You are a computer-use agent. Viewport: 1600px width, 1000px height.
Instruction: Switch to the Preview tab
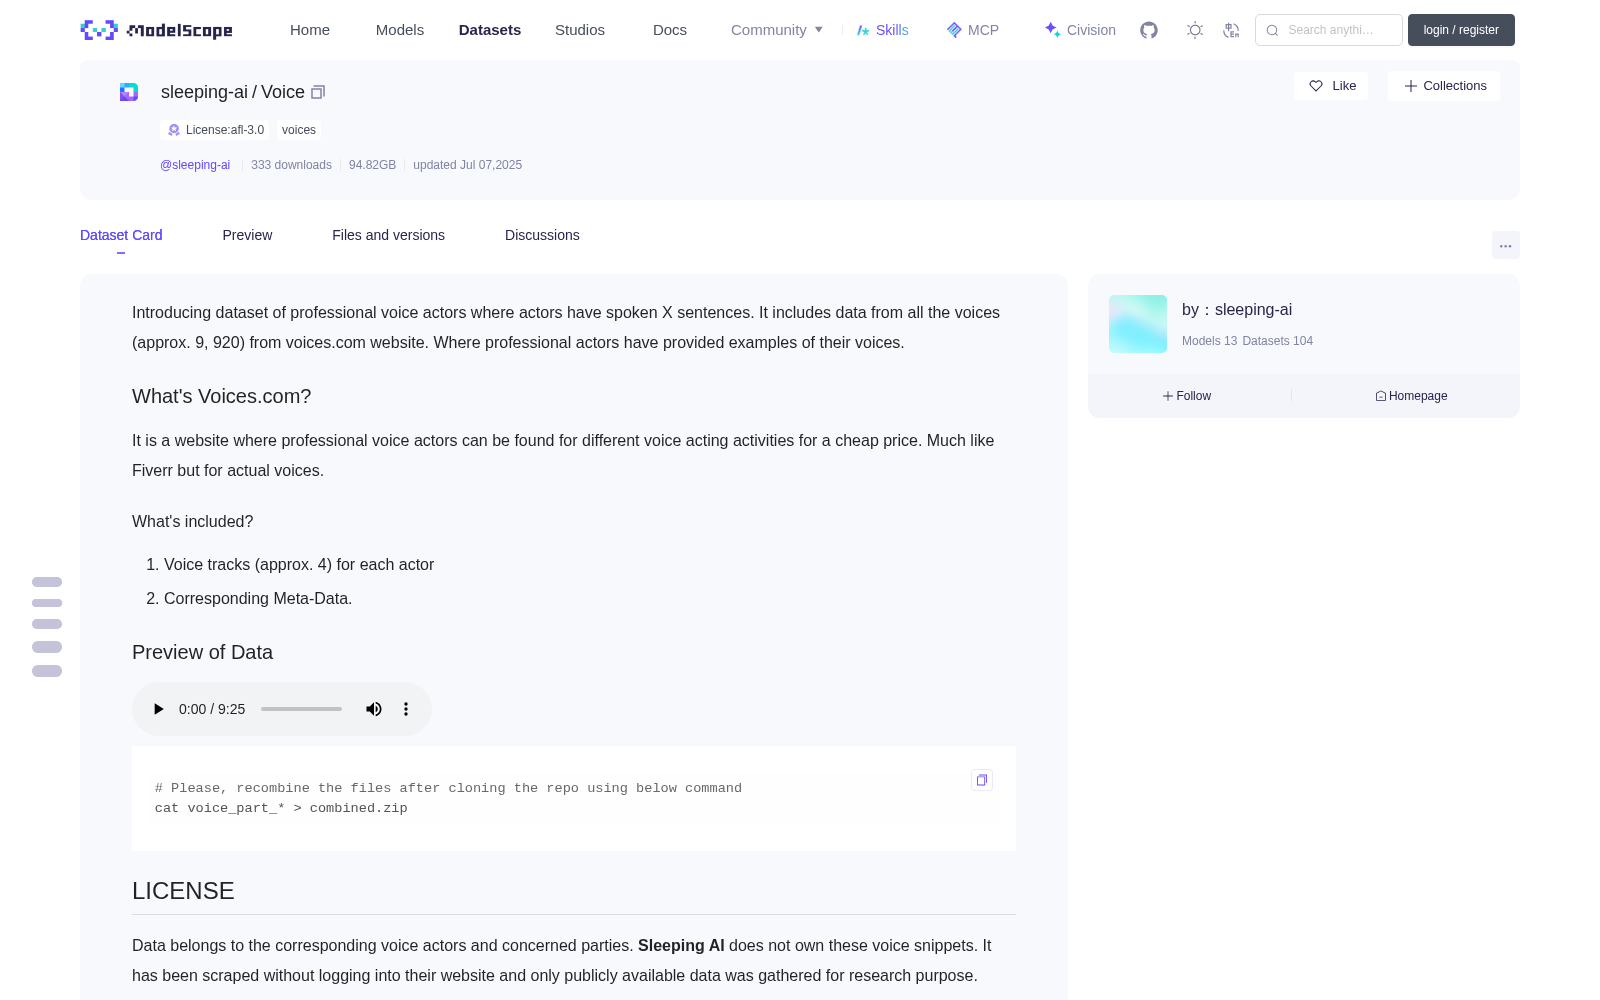click(247, 235)
